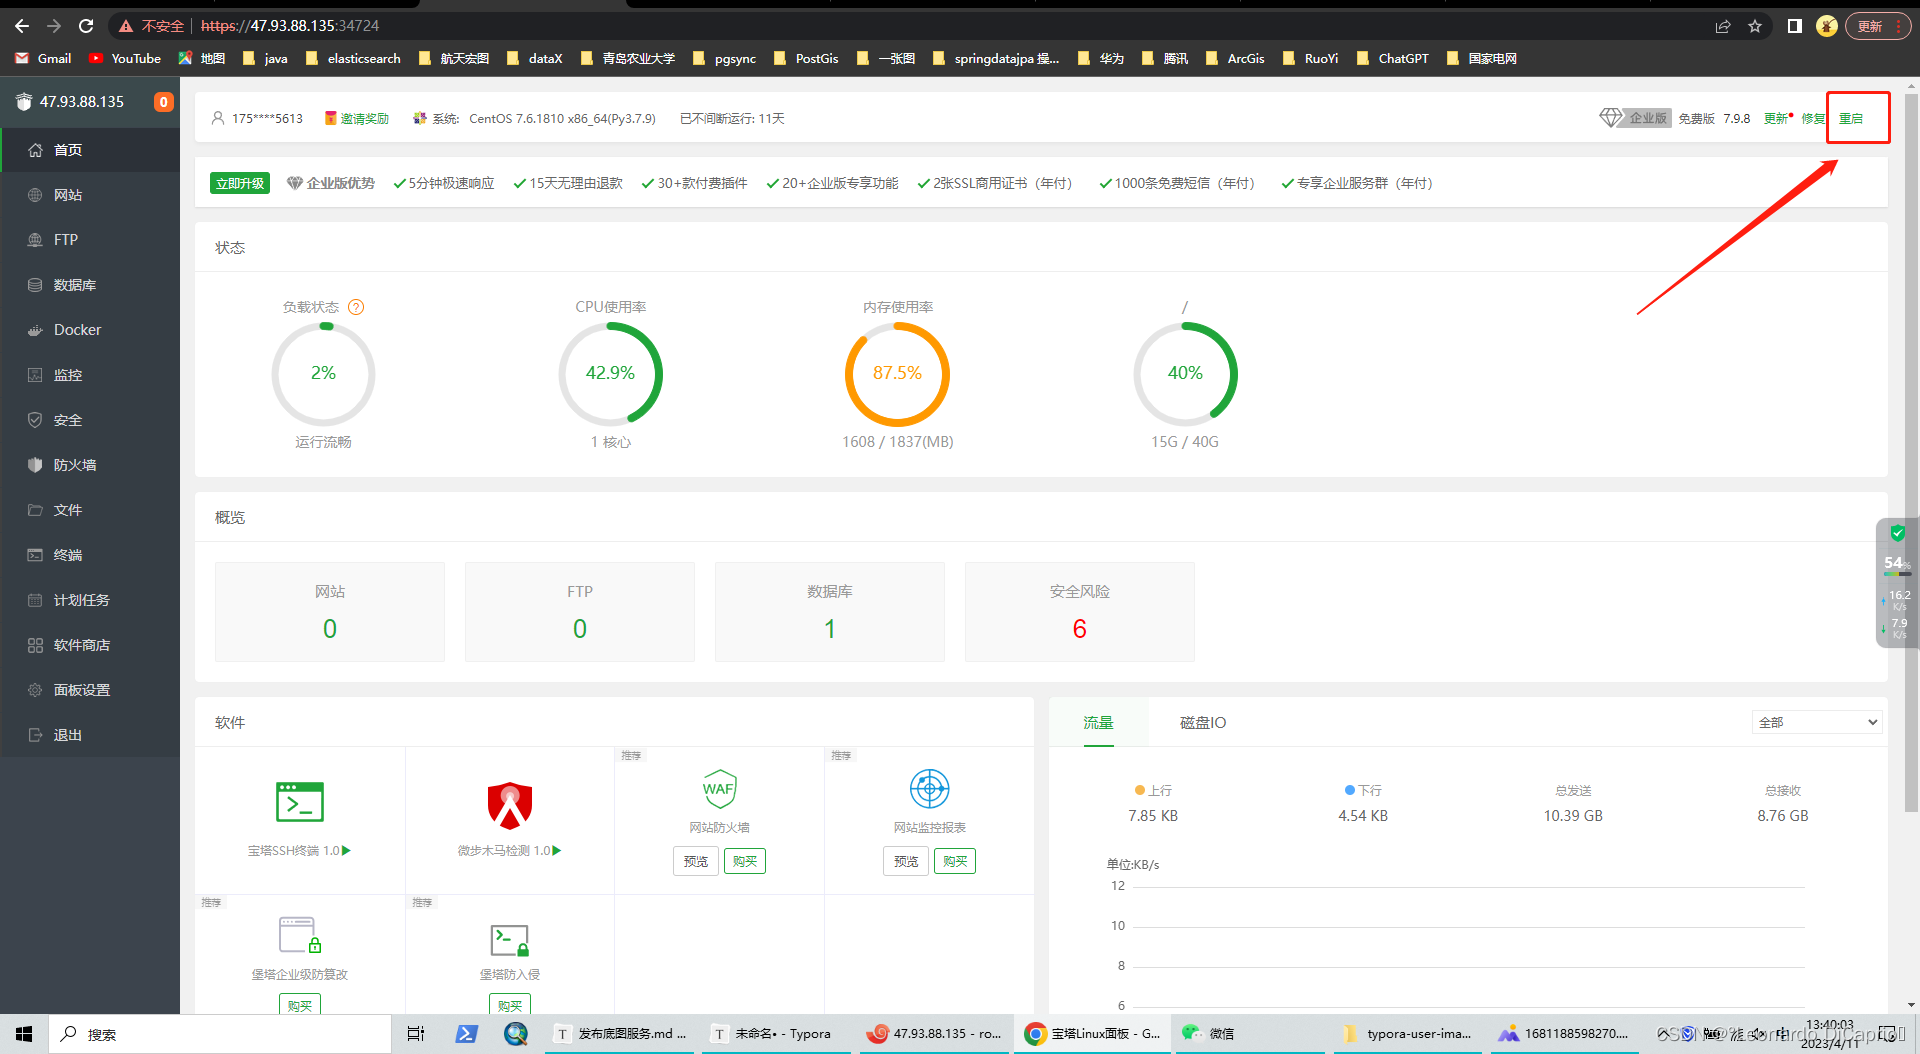
Task: Click the 更新 update link in header
Action: click(x=1777, y=118)
